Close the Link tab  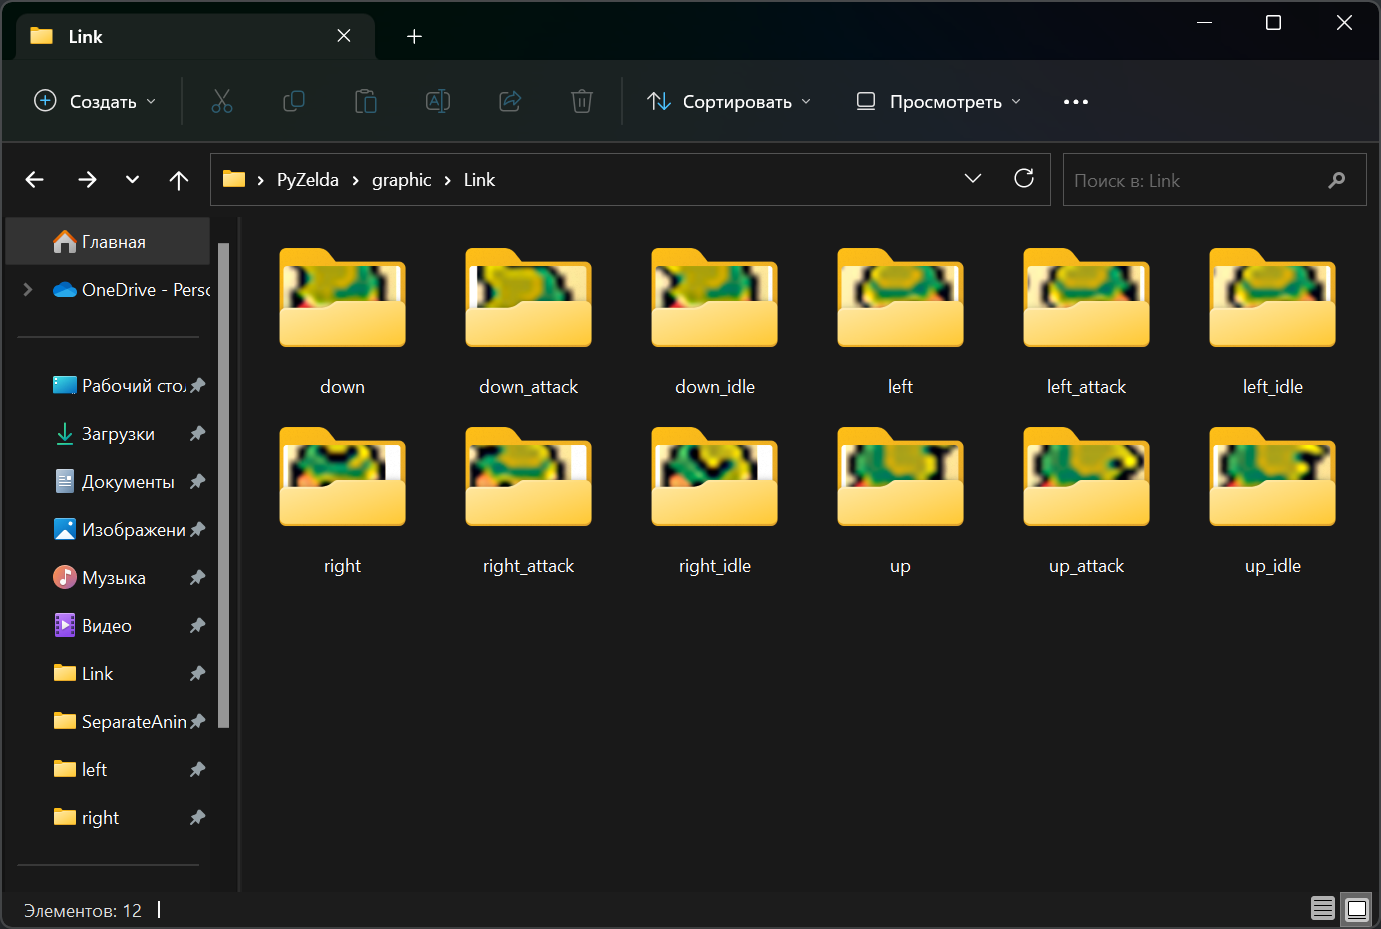click(344, 36)
